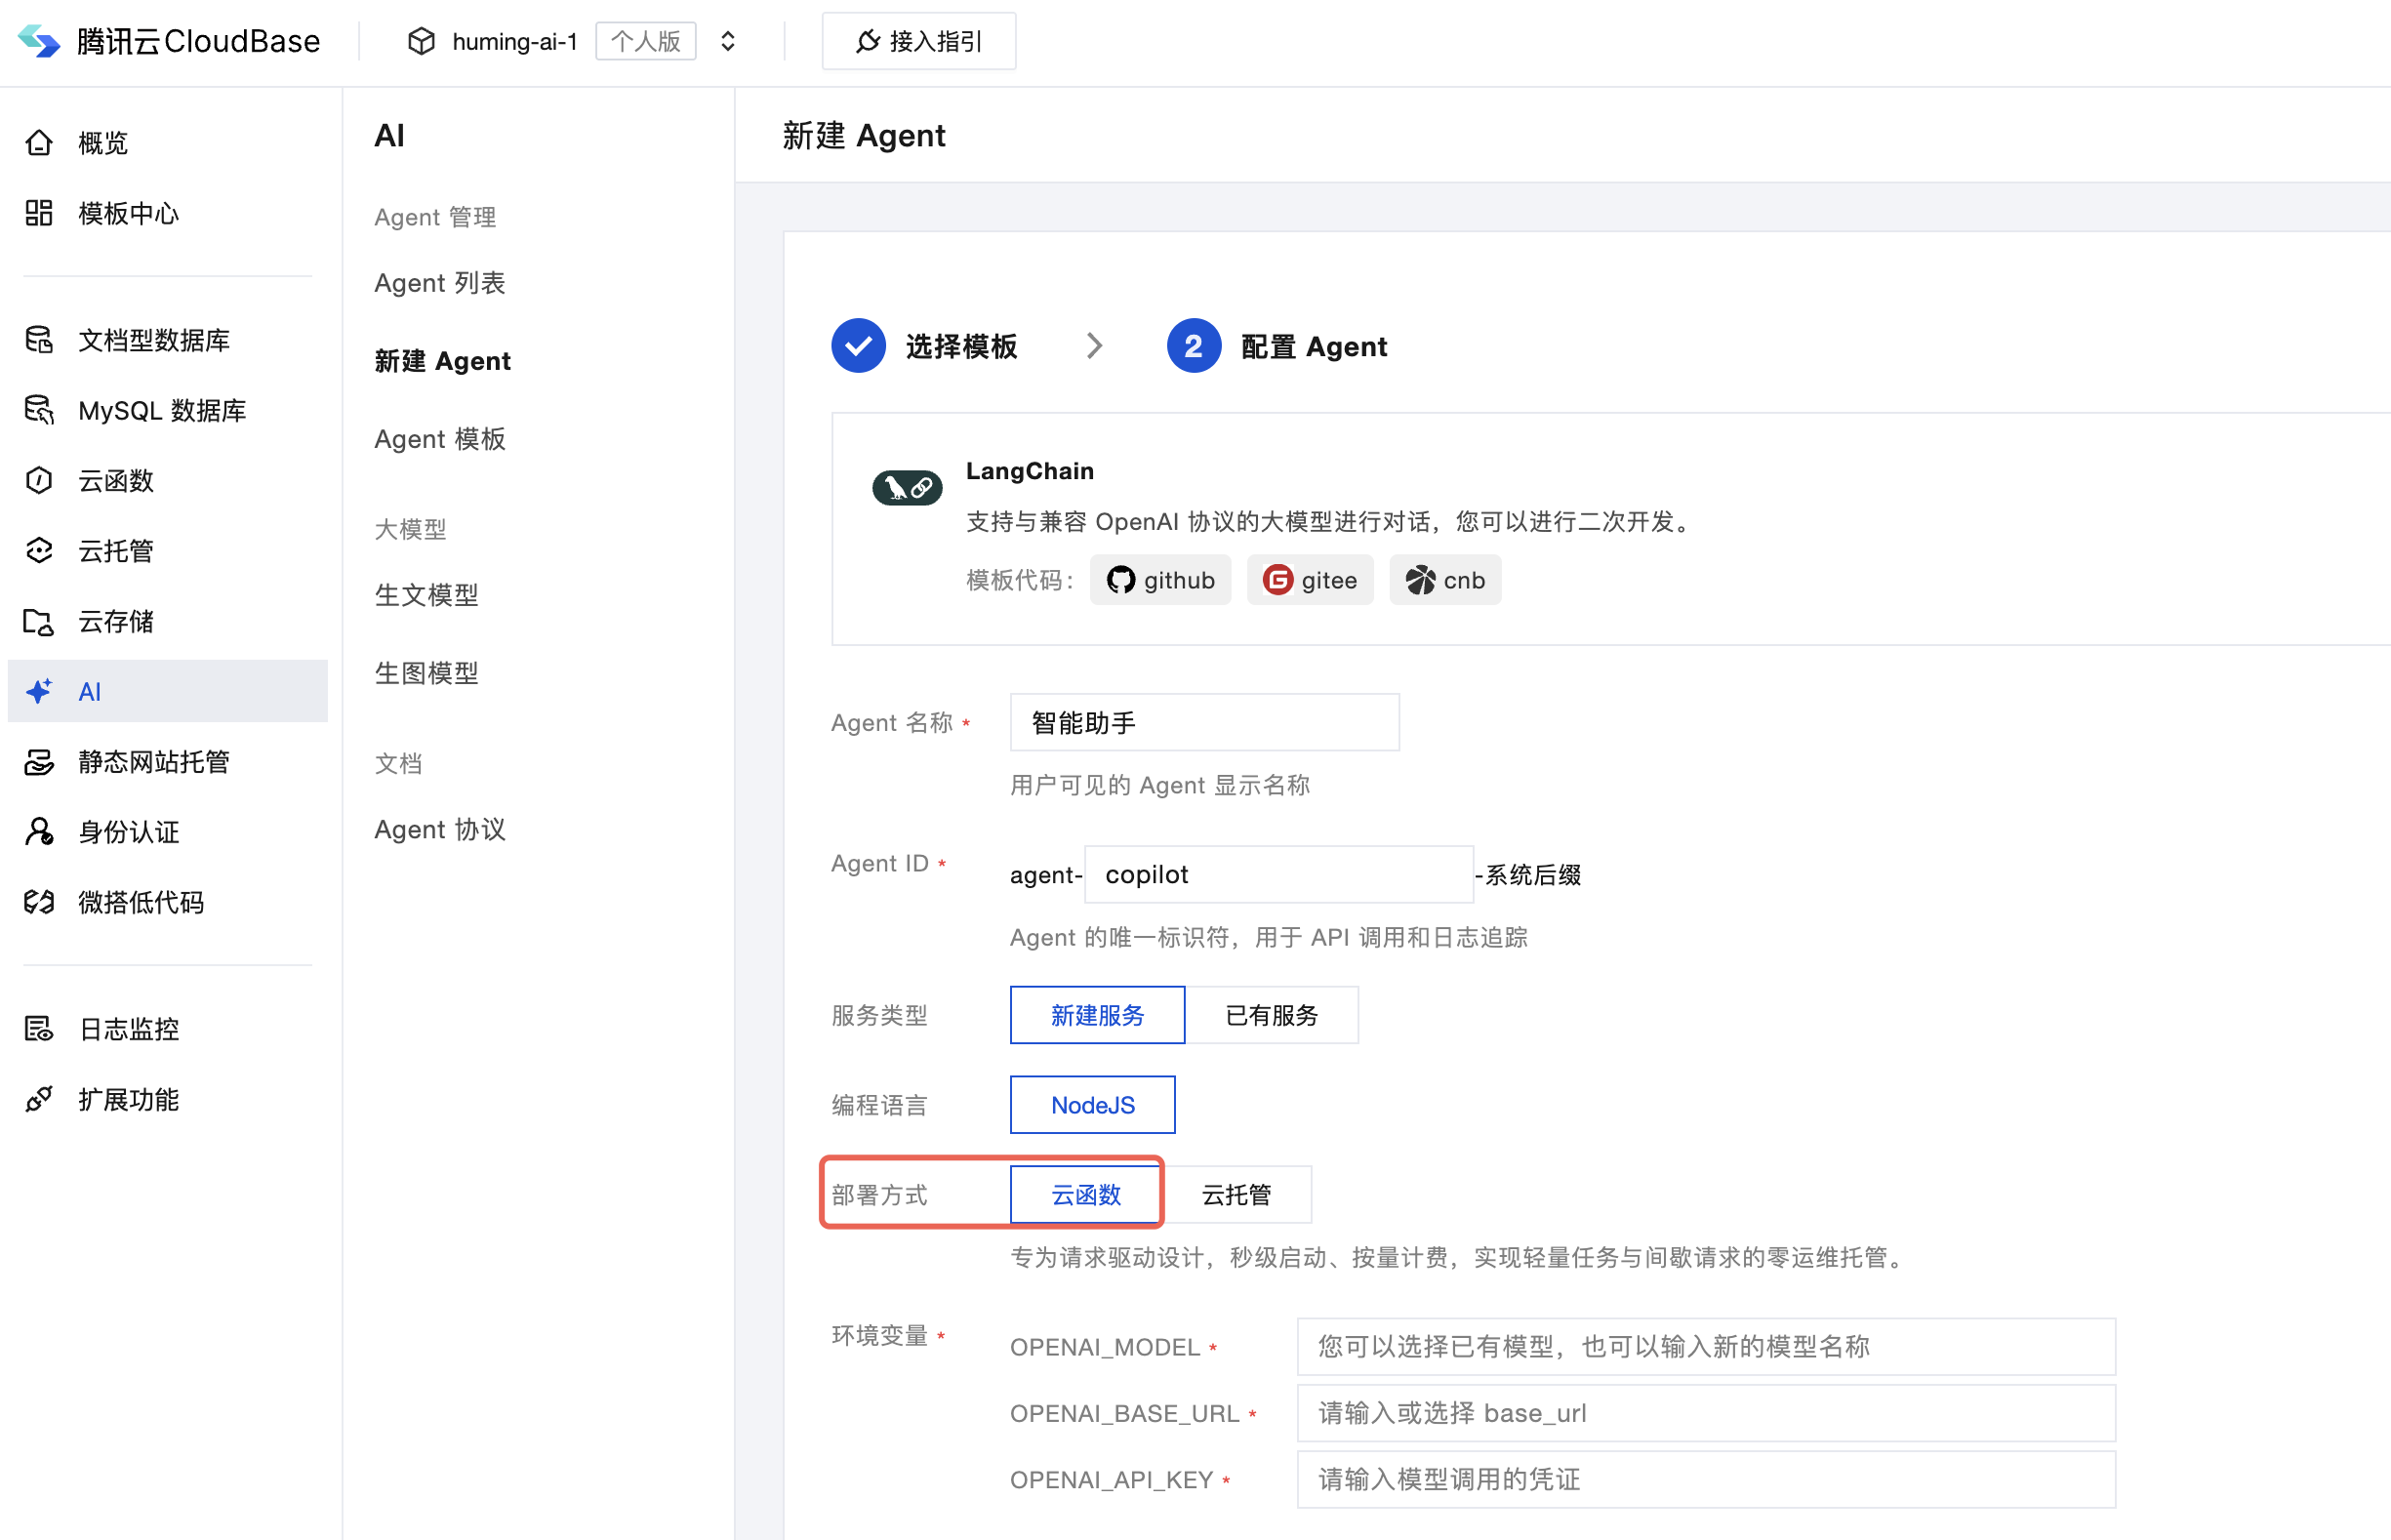
Task: Open the OPENAI_BASE_URL combo field
Action: (x=1705, y=1412)
